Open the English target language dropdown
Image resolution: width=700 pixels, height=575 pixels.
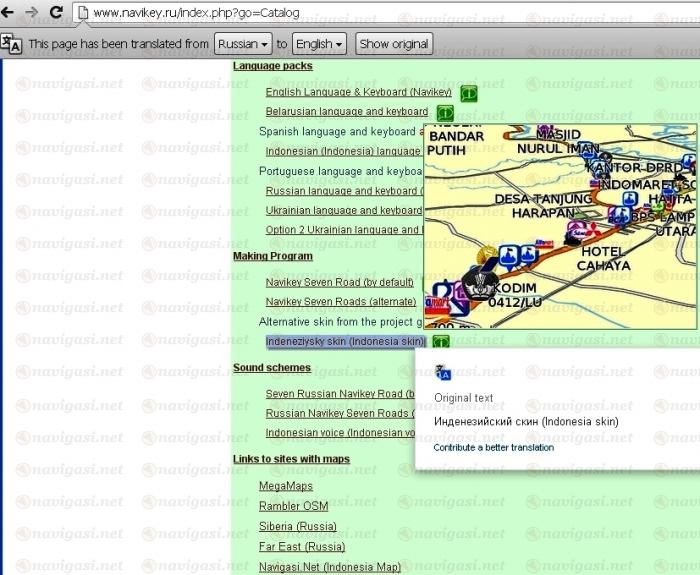pos(319,44)
